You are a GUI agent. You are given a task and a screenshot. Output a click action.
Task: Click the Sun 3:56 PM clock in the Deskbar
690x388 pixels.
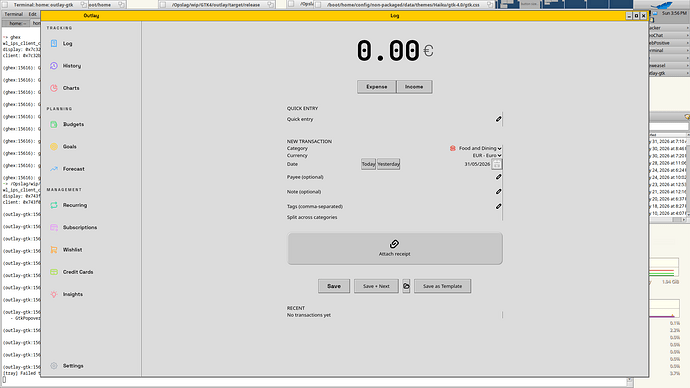(674, 13)
